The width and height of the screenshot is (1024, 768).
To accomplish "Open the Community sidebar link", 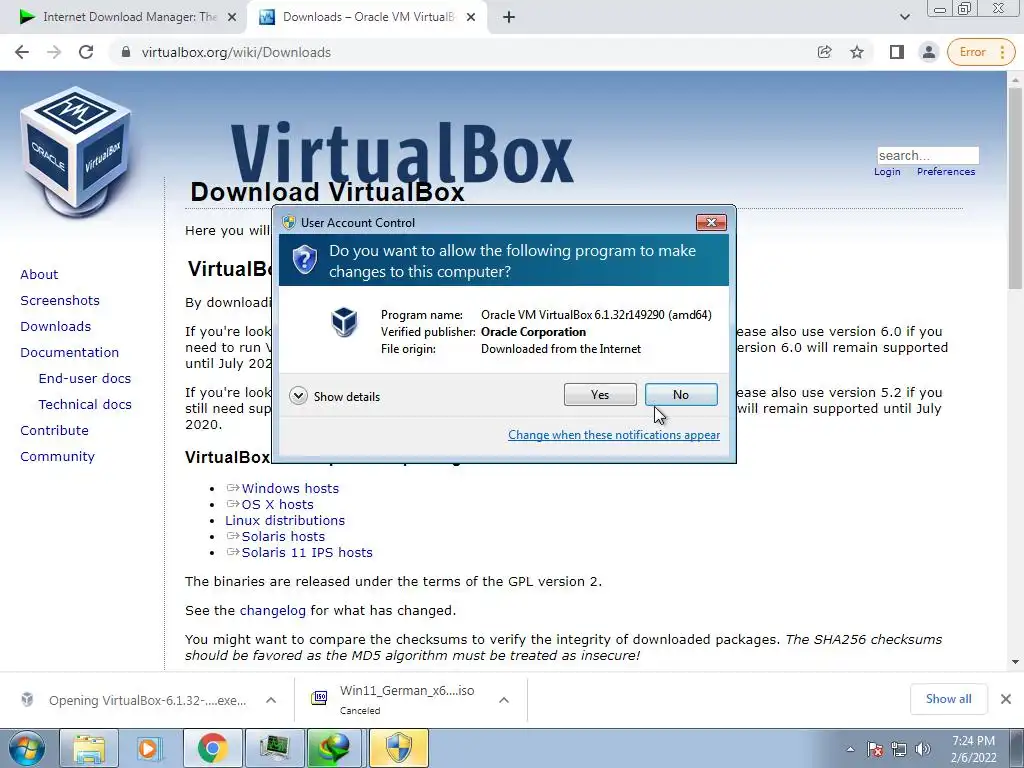I will [x=57, y=457].
